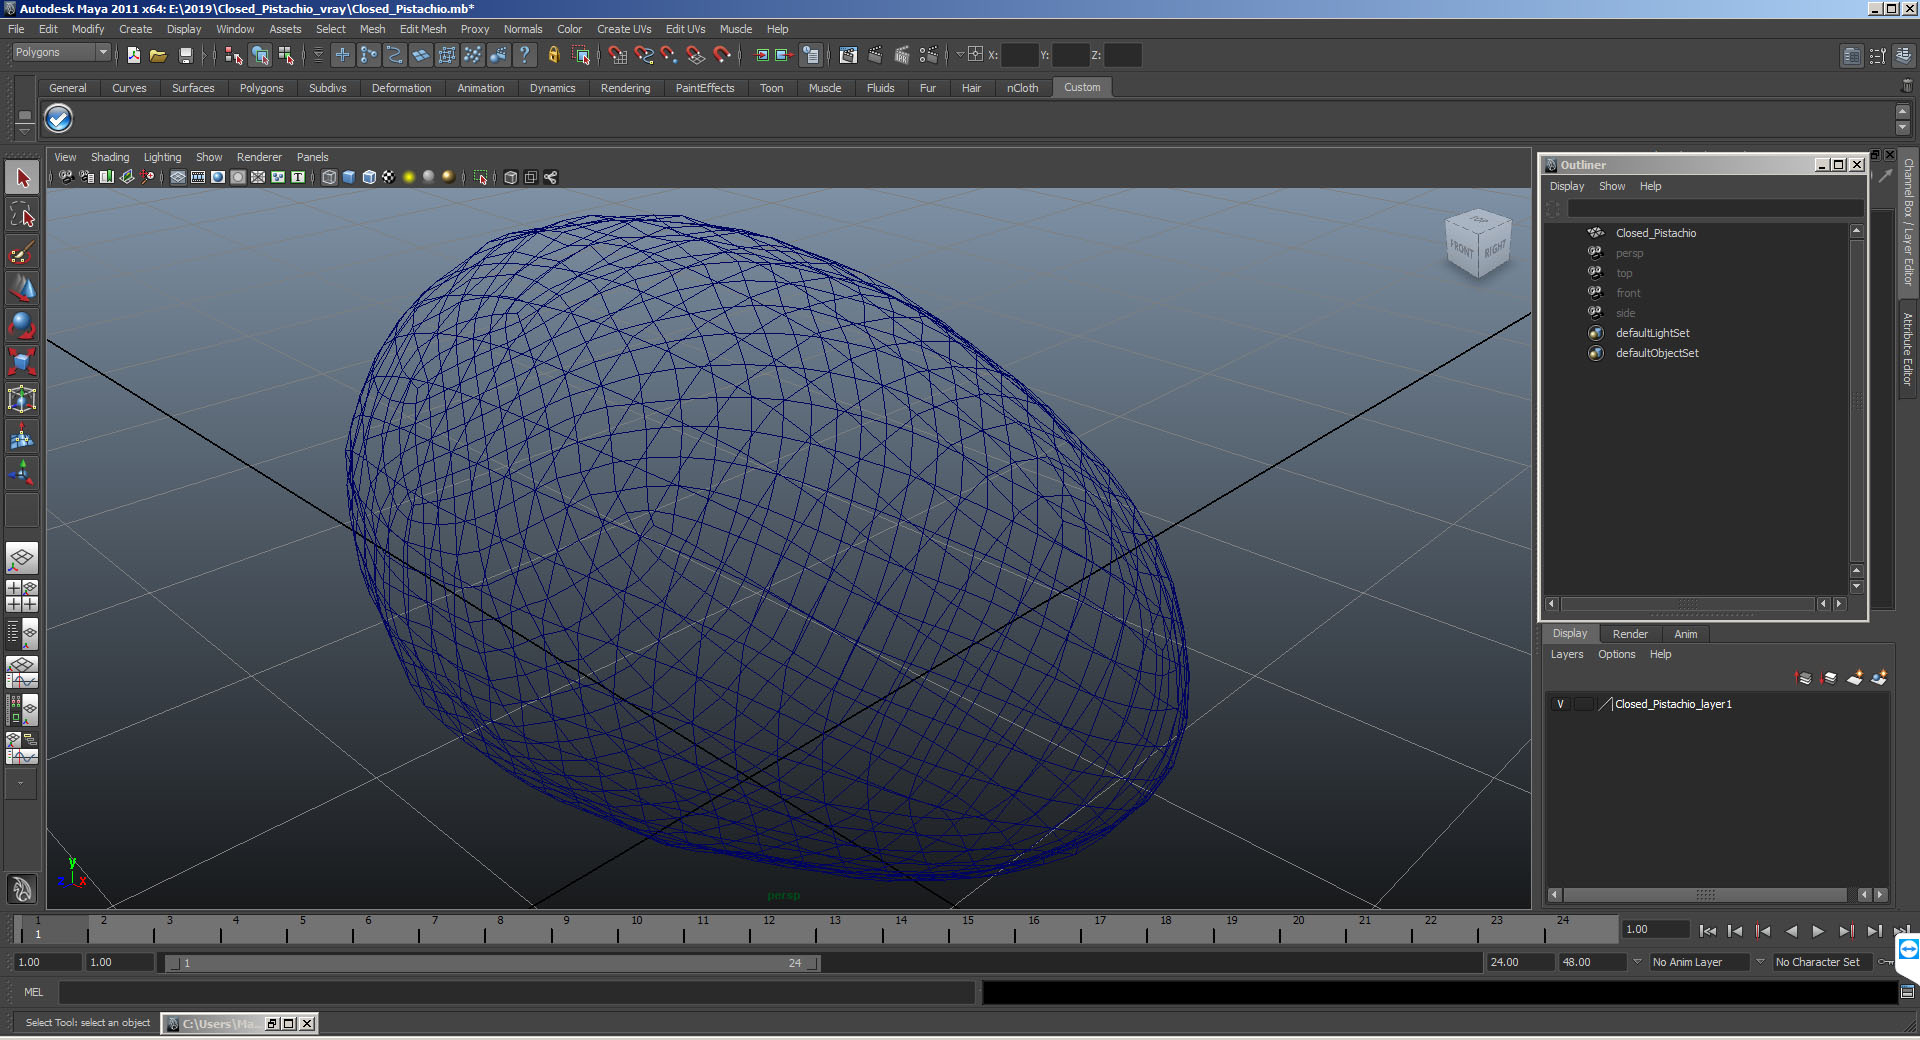Open the Shading menu in viewport
This screenshot has height=1040, width=1920.
(110, 157)
